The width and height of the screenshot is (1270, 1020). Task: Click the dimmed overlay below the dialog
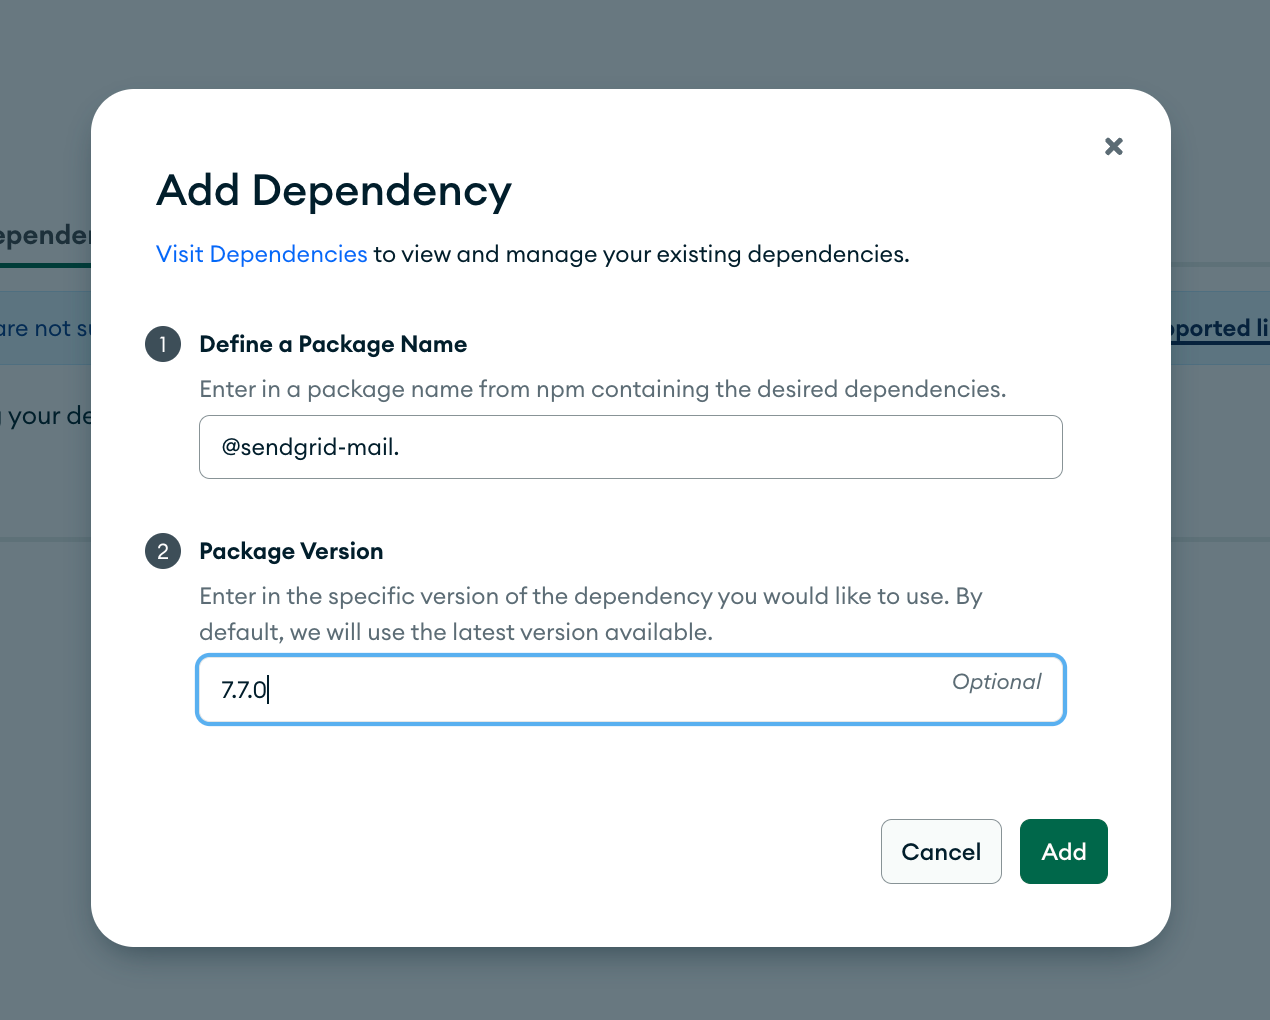click(635, 985)
